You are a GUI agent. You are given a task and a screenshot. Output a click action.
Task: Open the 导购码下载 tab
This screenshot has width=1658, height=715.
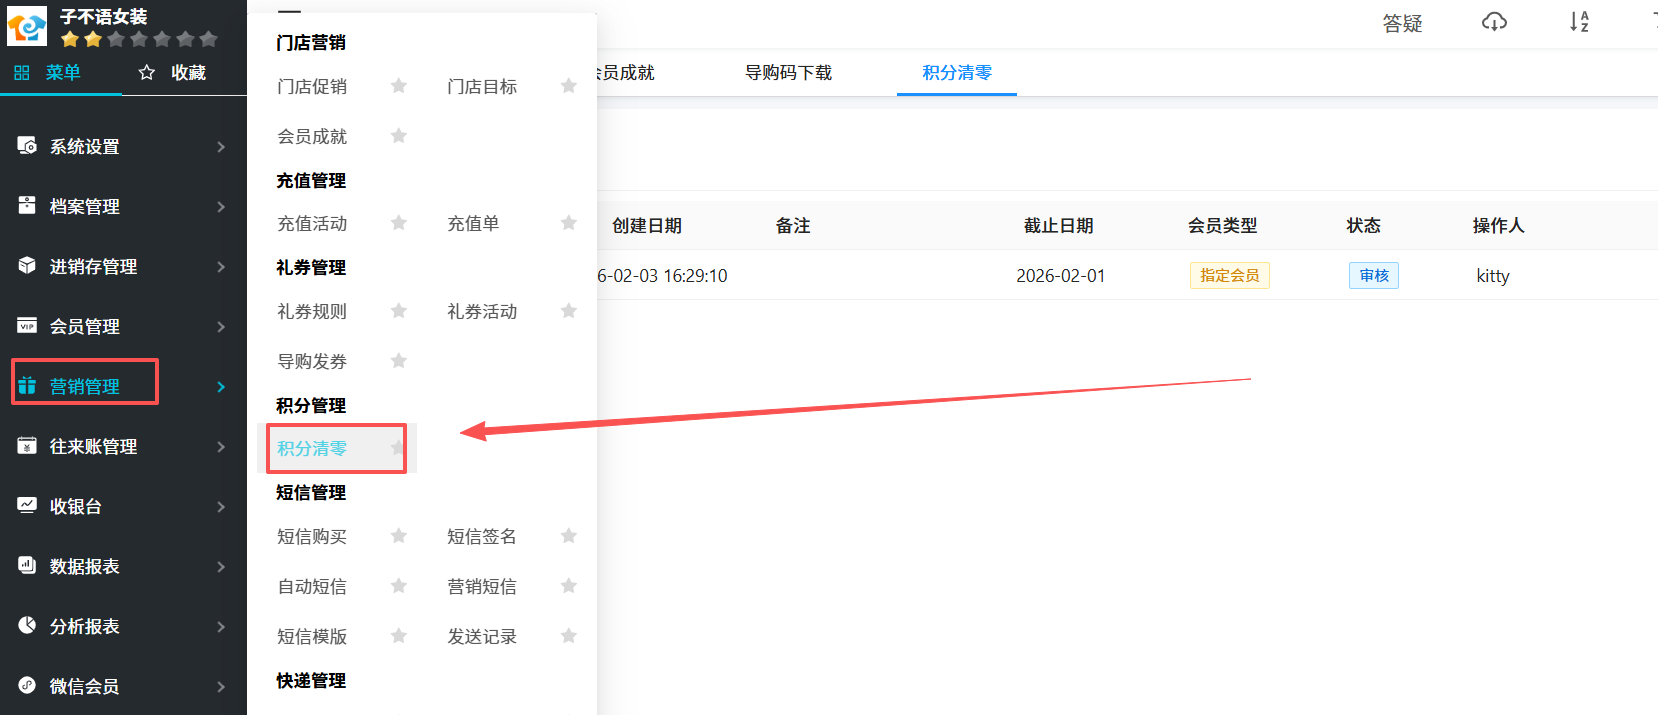click(x=788, y=73)
